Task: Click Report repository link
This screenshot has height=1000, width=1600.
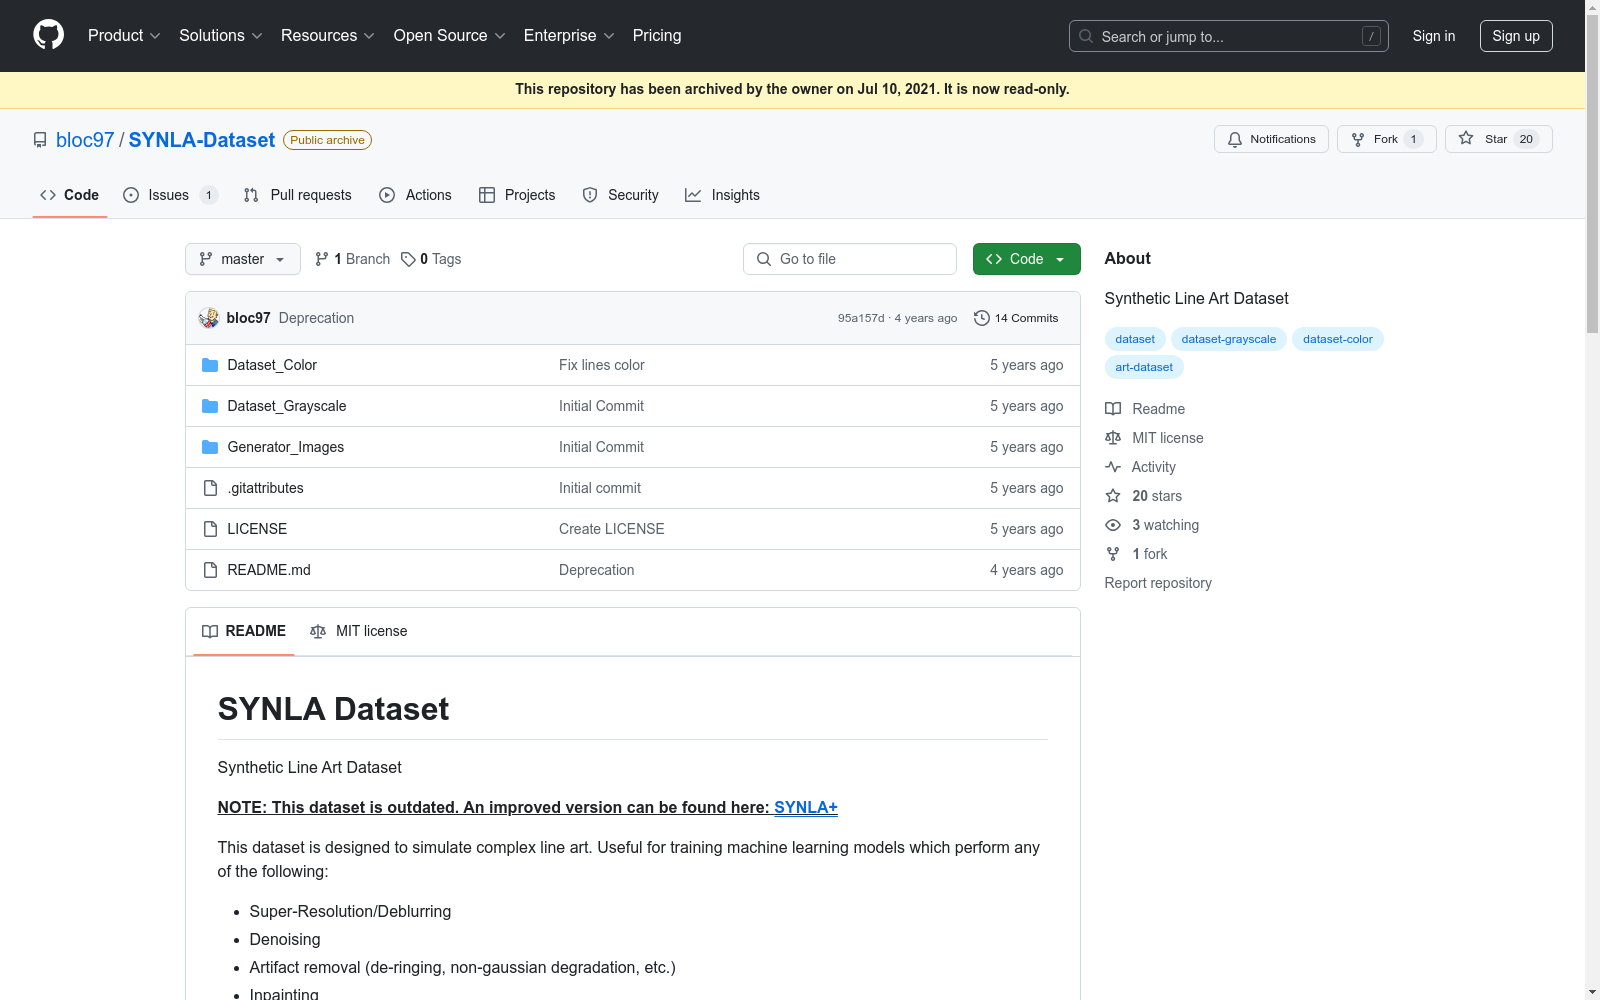Action: (x=1158, y=583)
